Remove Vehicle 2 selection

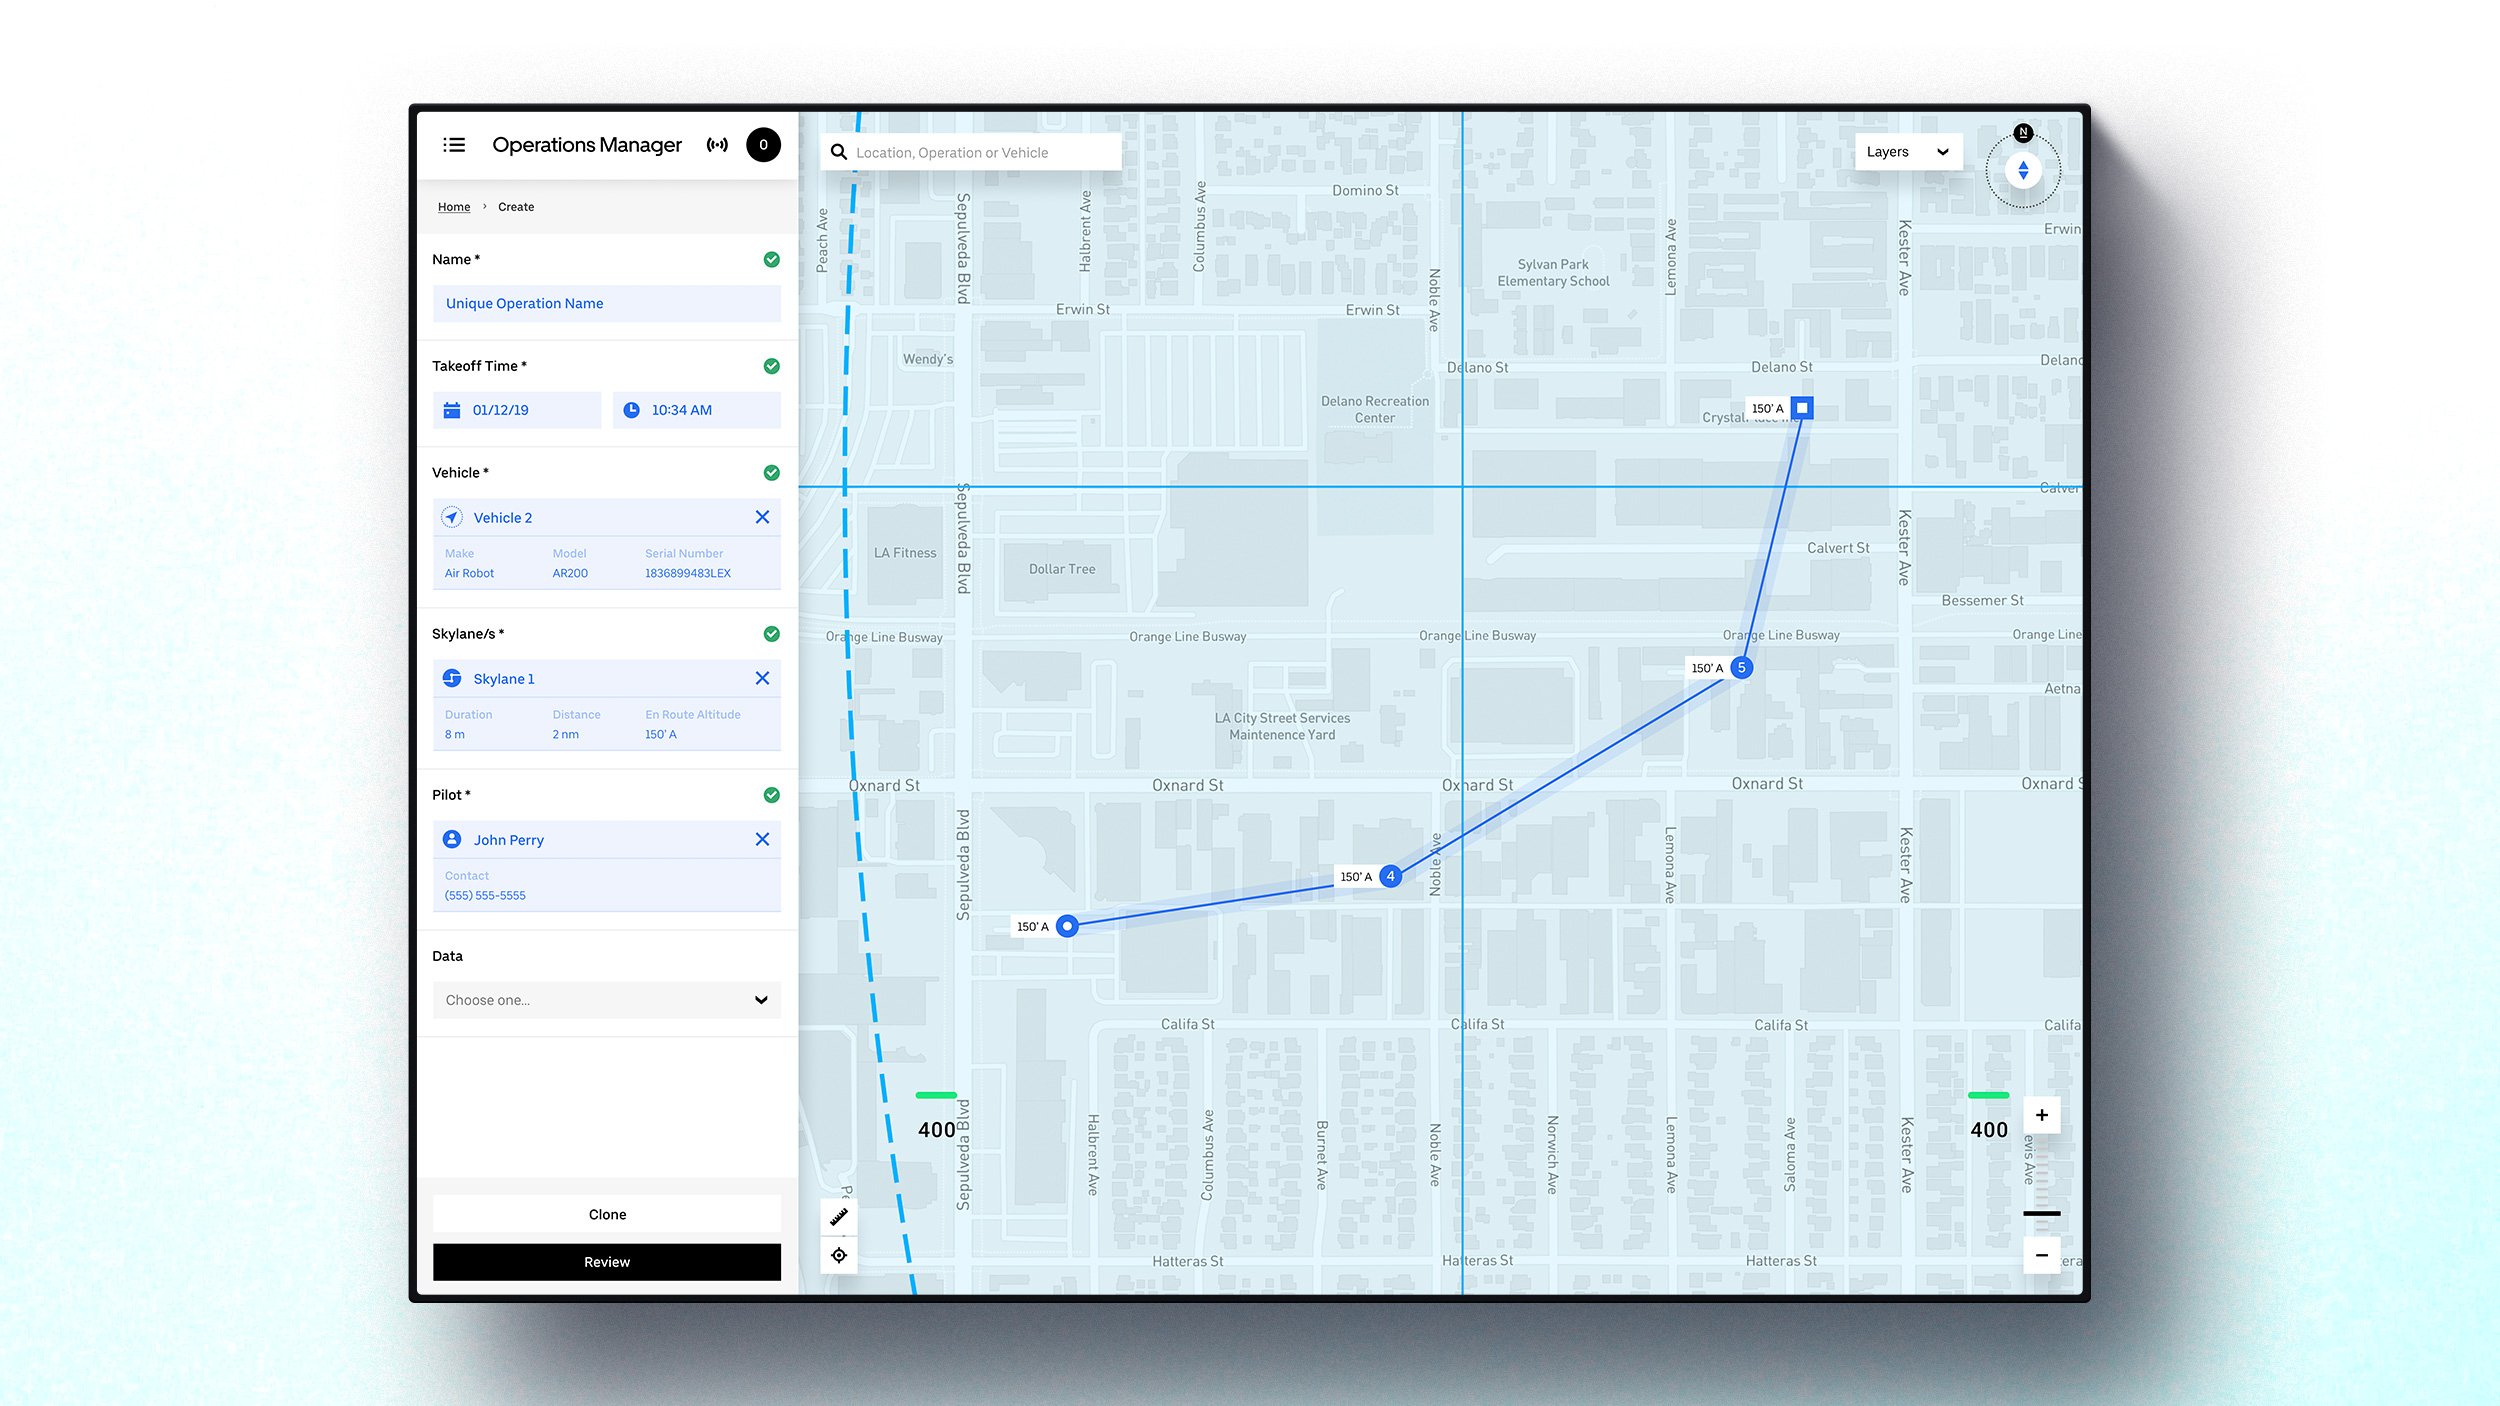coord(762,517)
